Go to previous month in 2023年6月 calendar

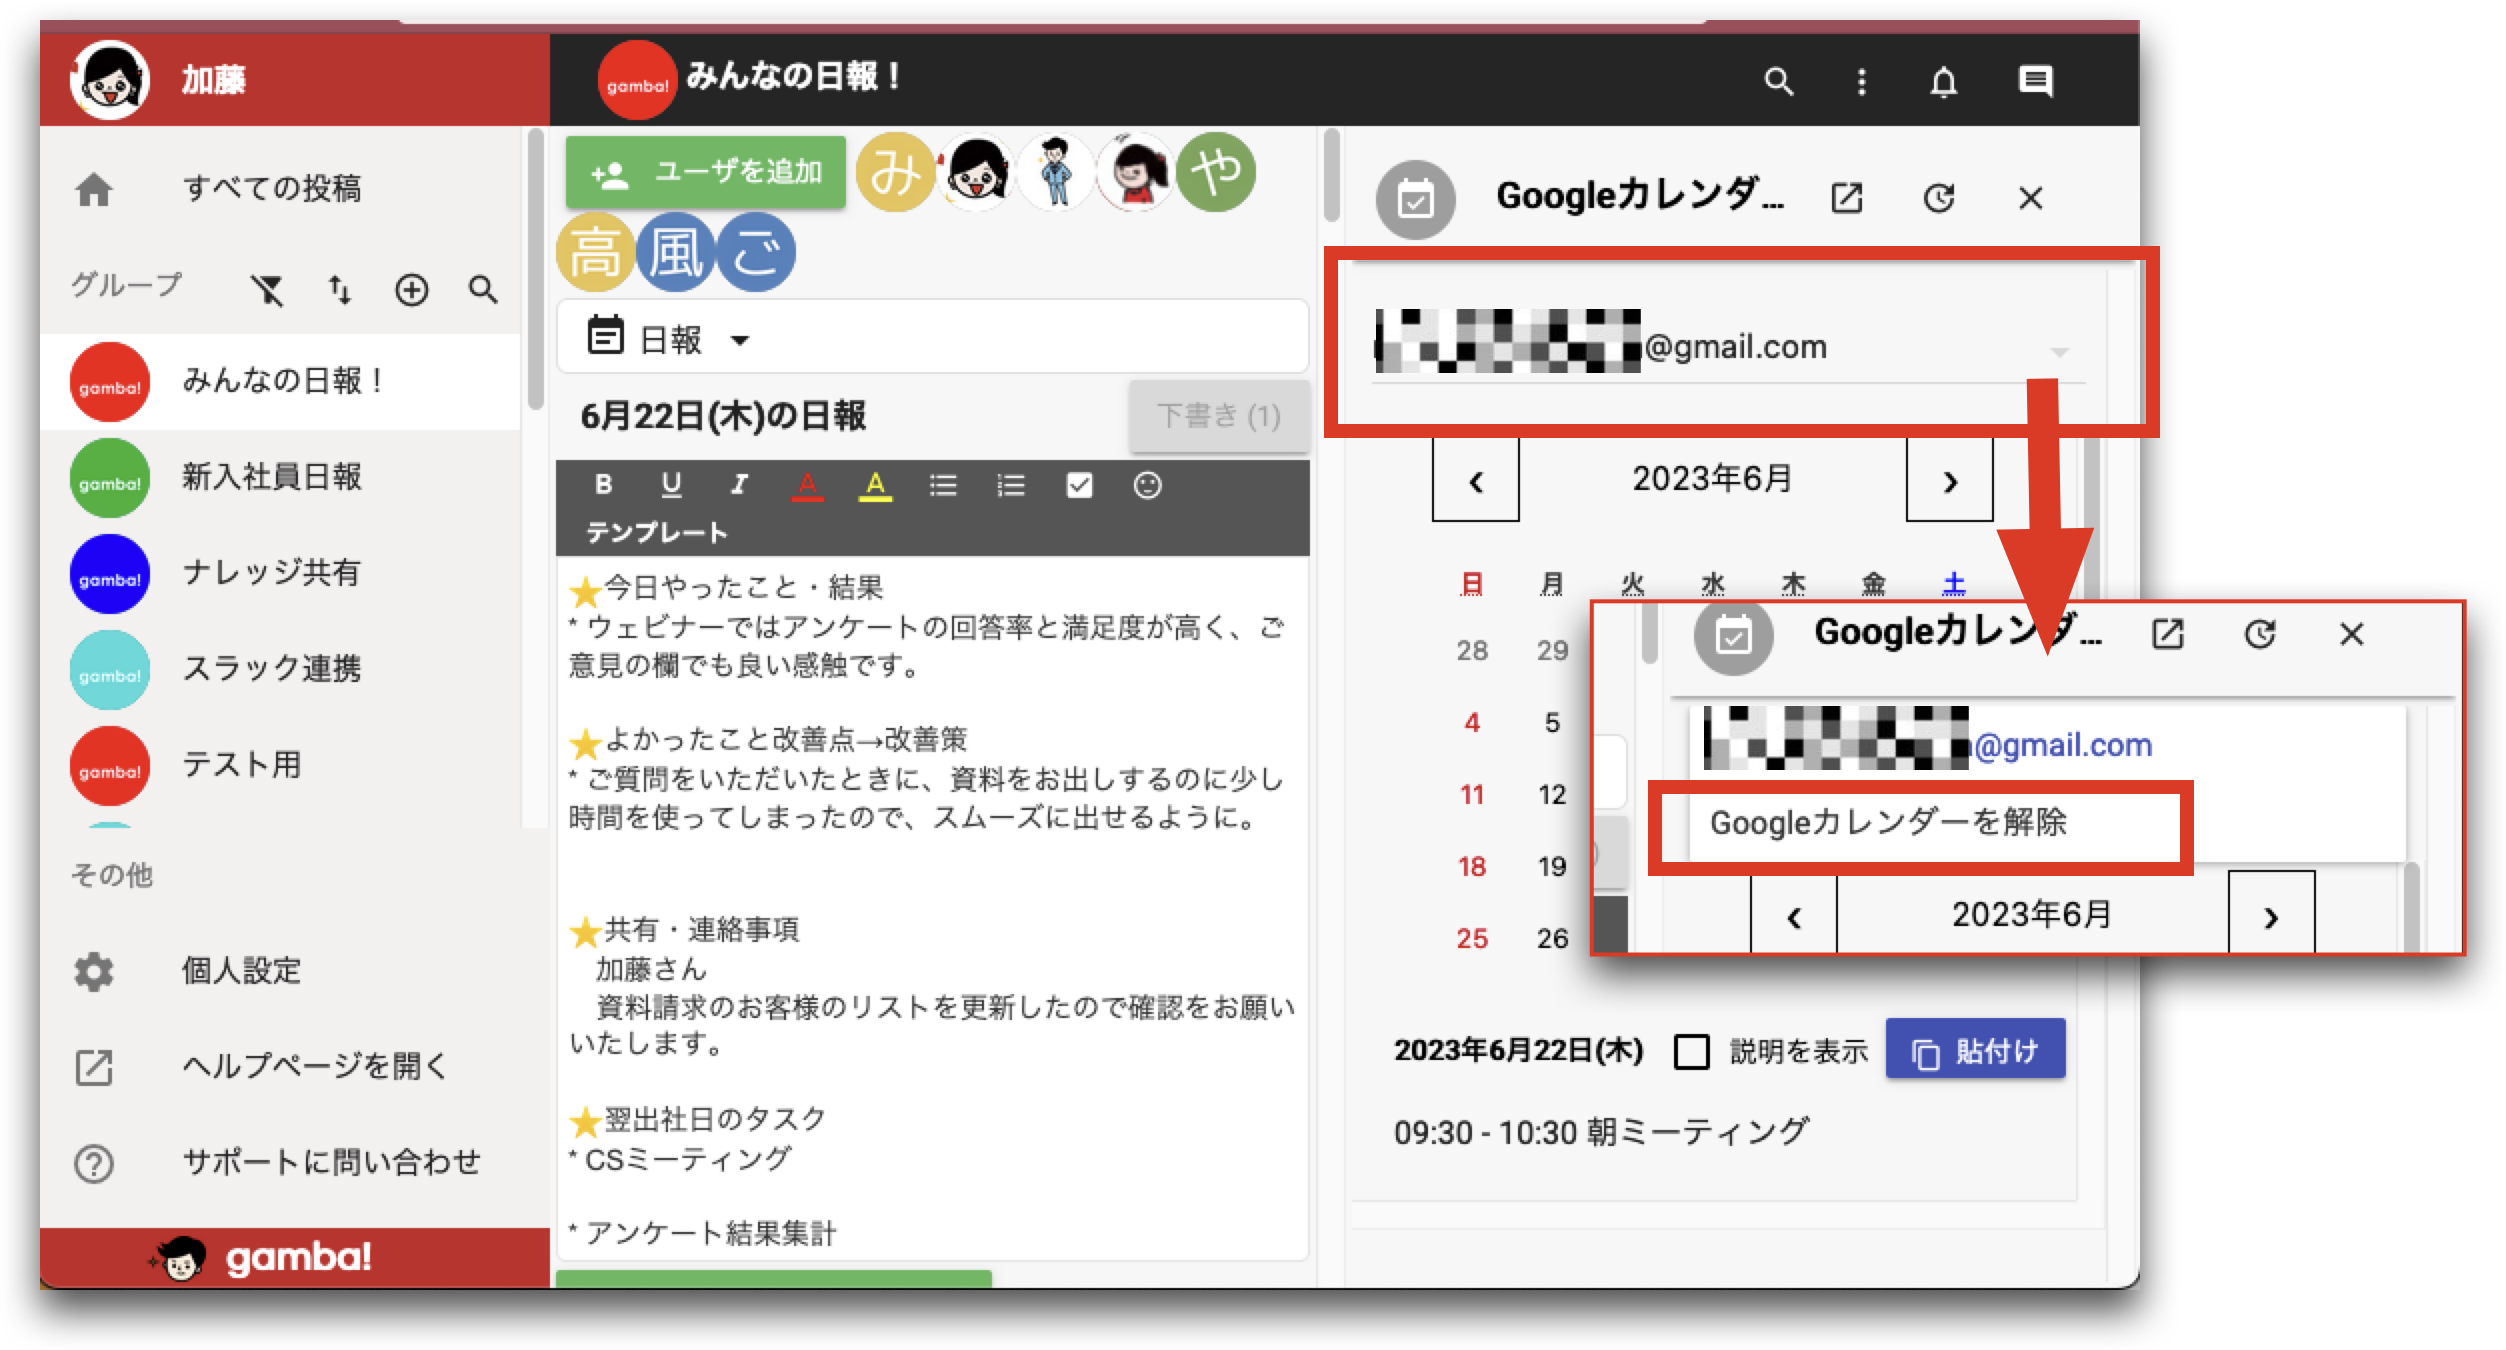1475,481
